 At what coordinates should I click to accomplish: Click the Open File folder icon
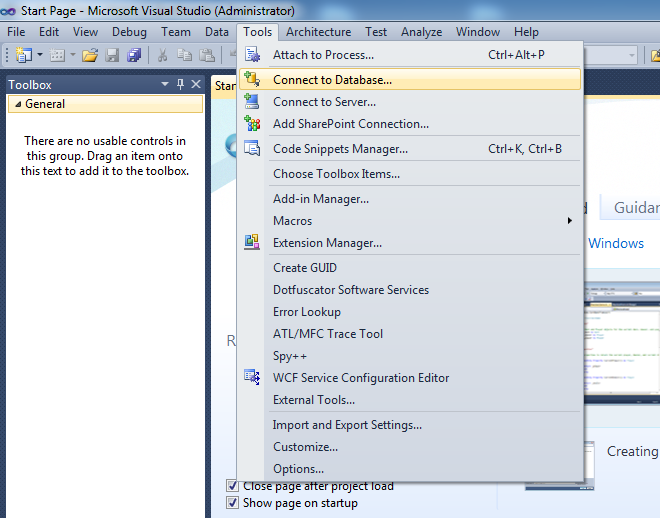pyautogui.click(x=90, y=55)
